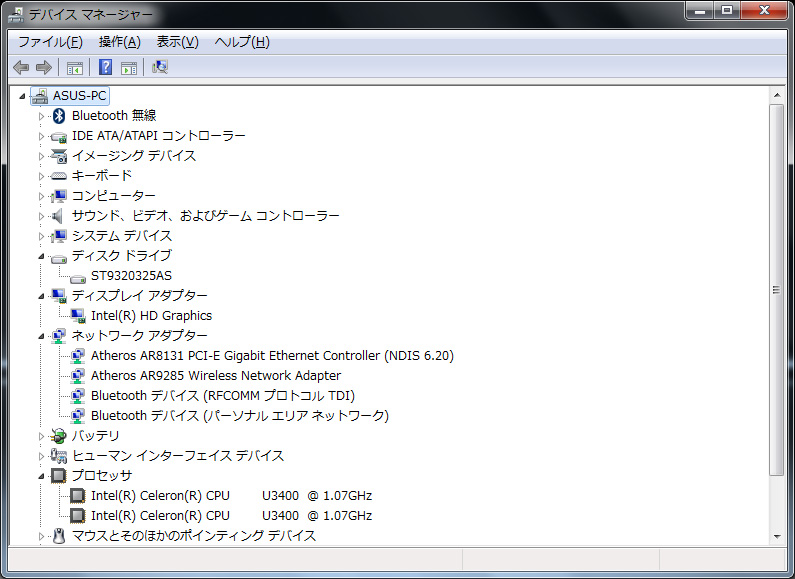Click the Back arrow toolbar icon
This screenshot has height=579, width=795.
pos(21,67)
